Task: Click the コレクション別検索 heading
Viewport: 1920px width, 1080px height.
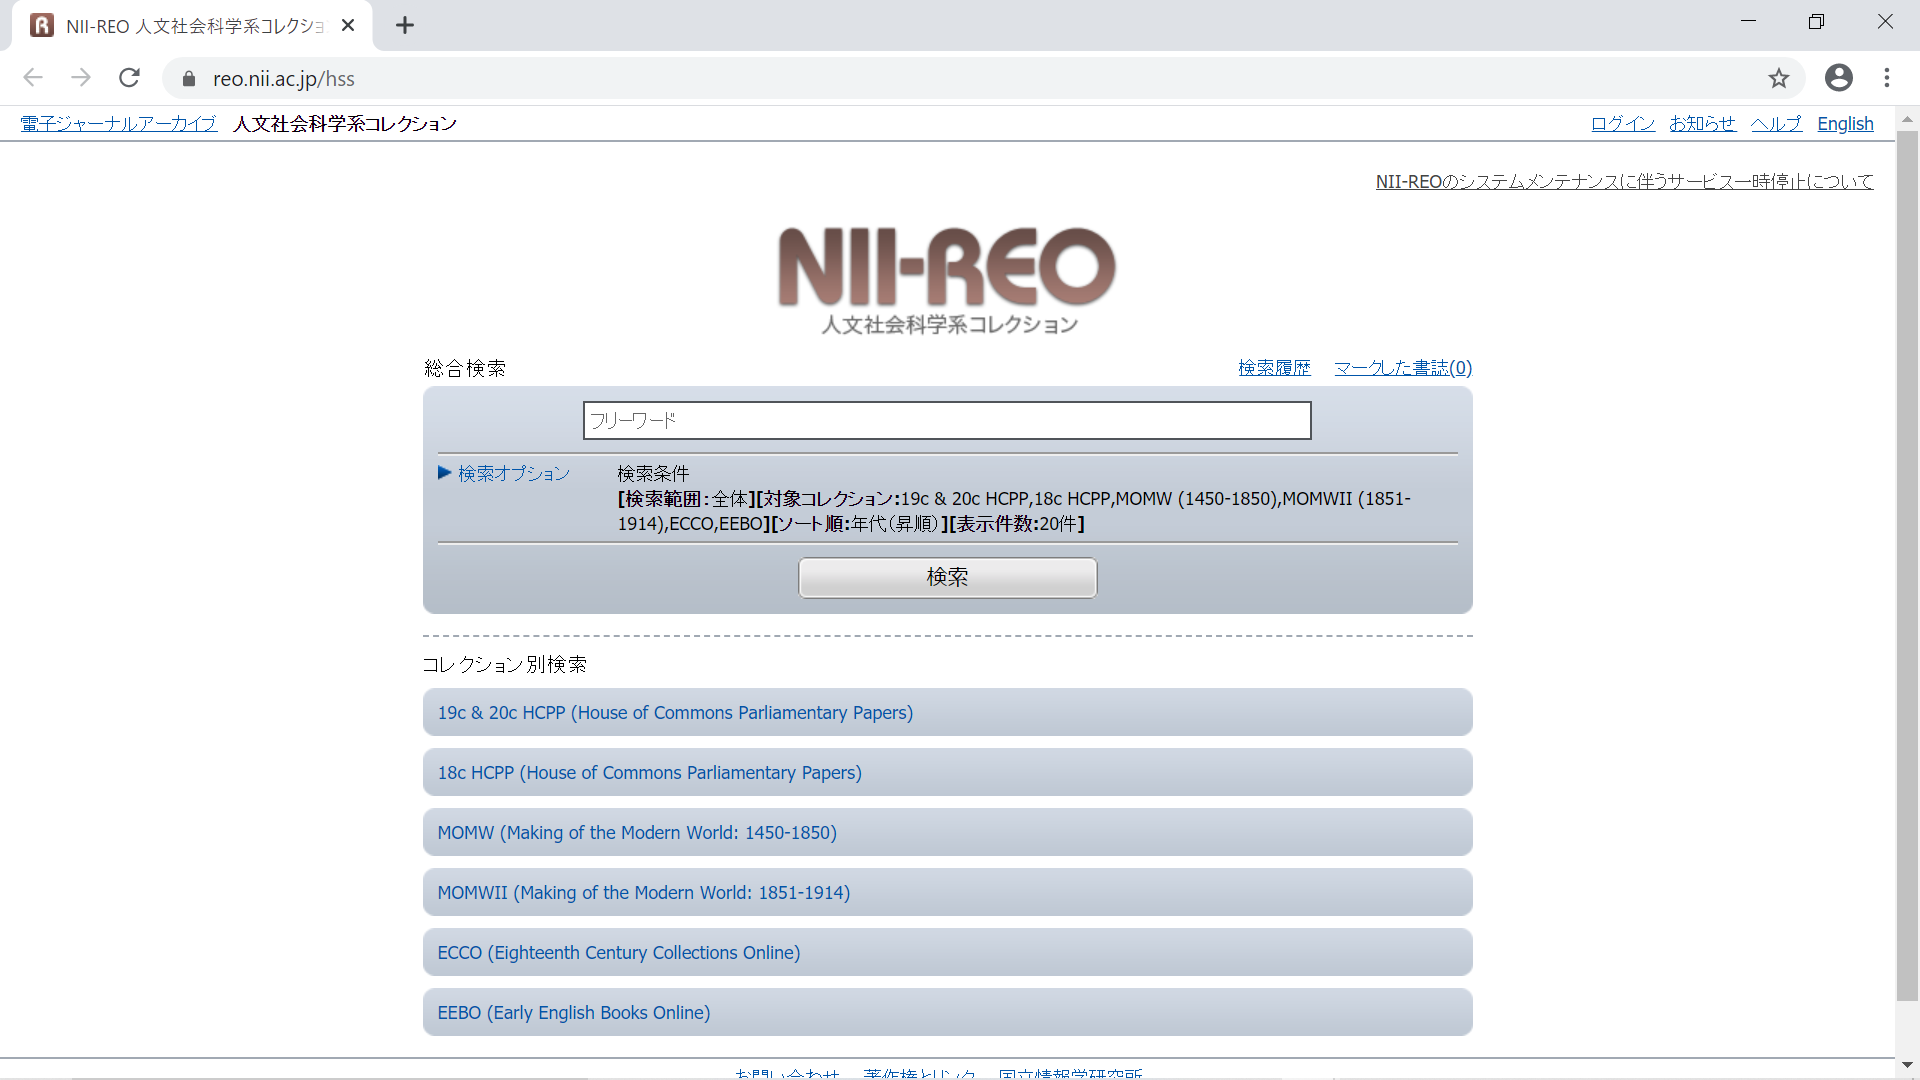Action: 505,665
